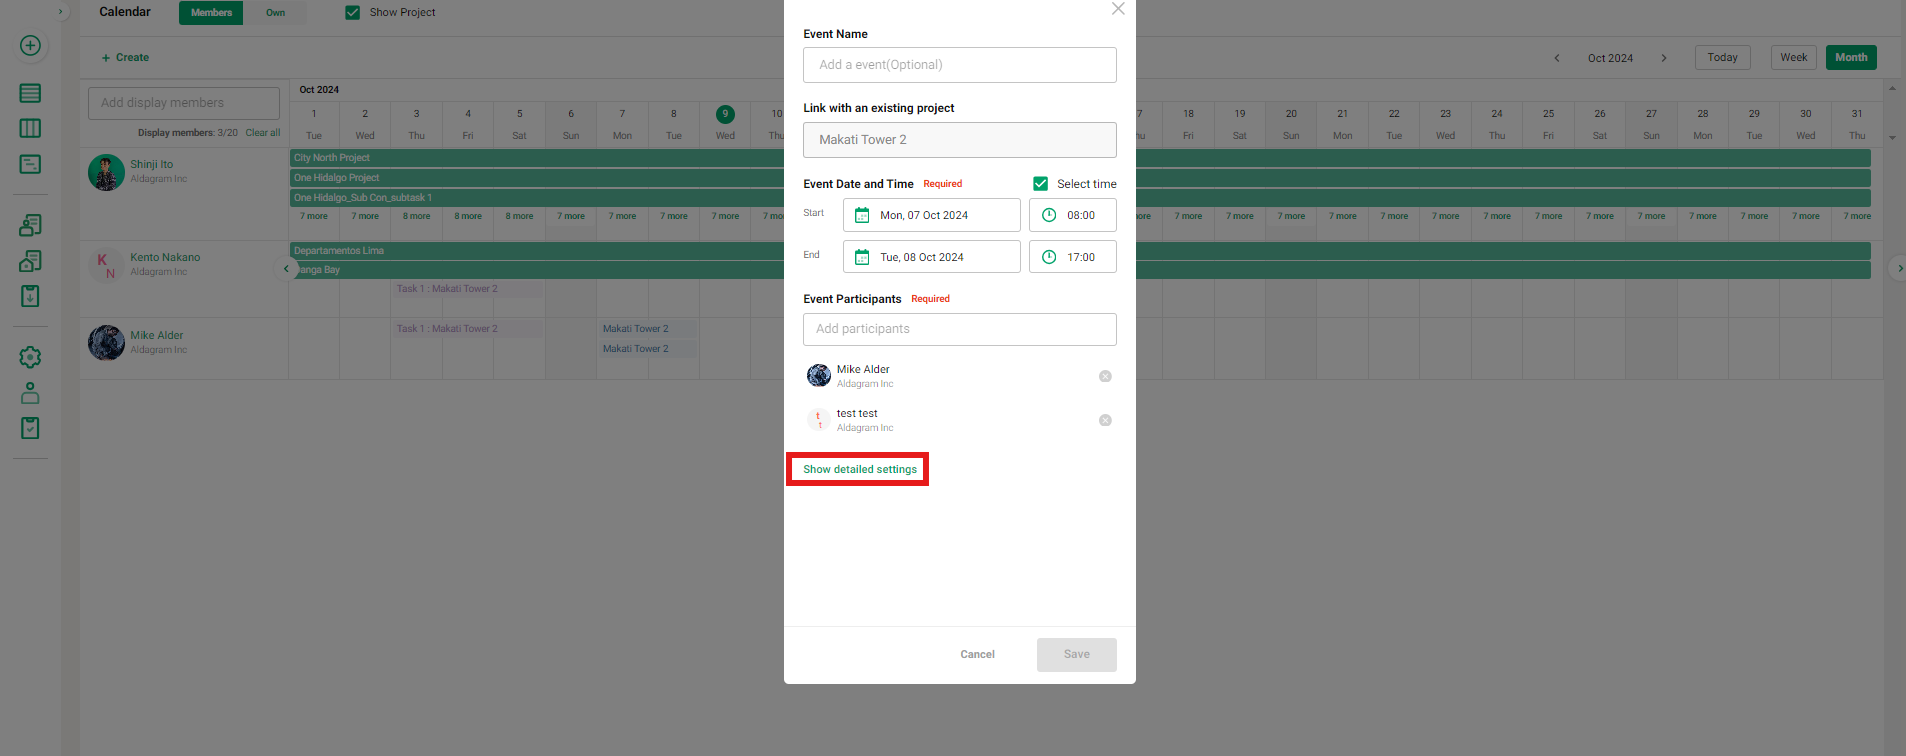This screenshot has height=756, width=1906.
Task: Switch to Week view
Action: point(1793,58)
